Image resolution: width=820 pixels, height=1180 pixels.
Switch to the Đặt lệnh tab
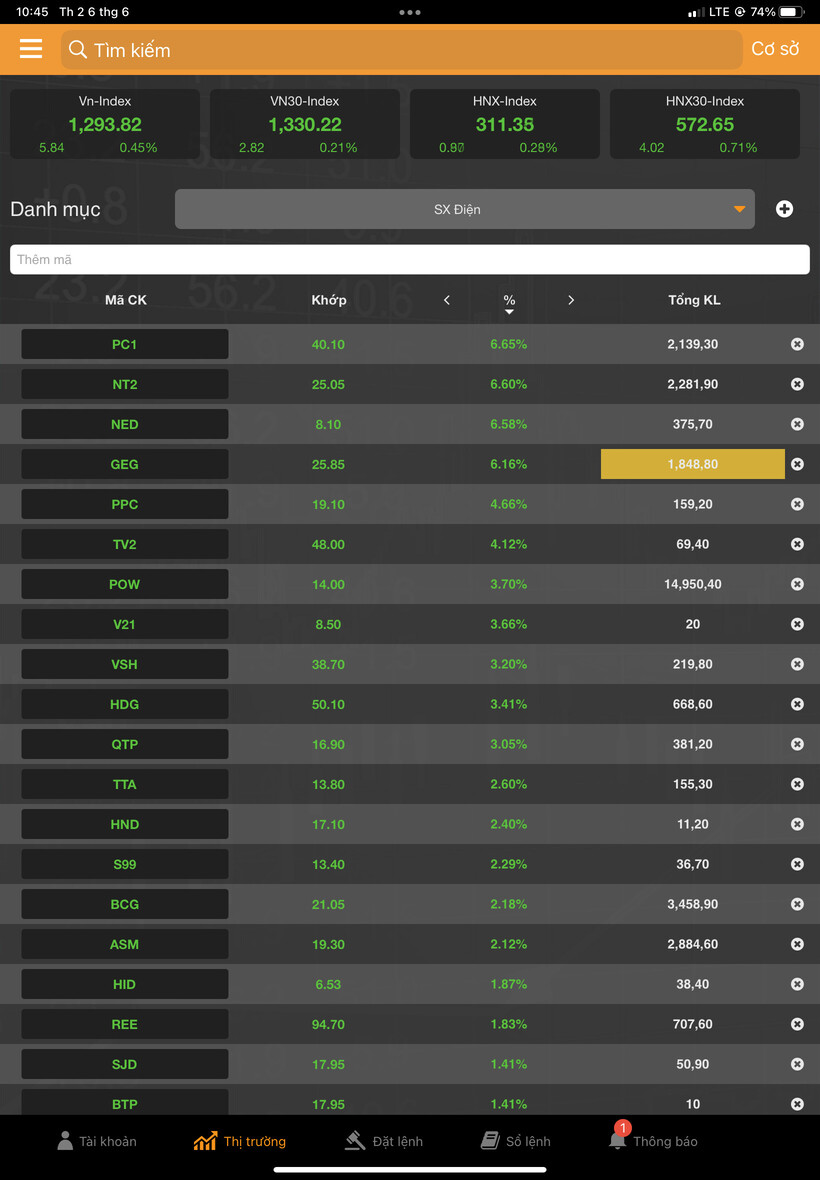pyautogui.click(x=384, y=1142)
